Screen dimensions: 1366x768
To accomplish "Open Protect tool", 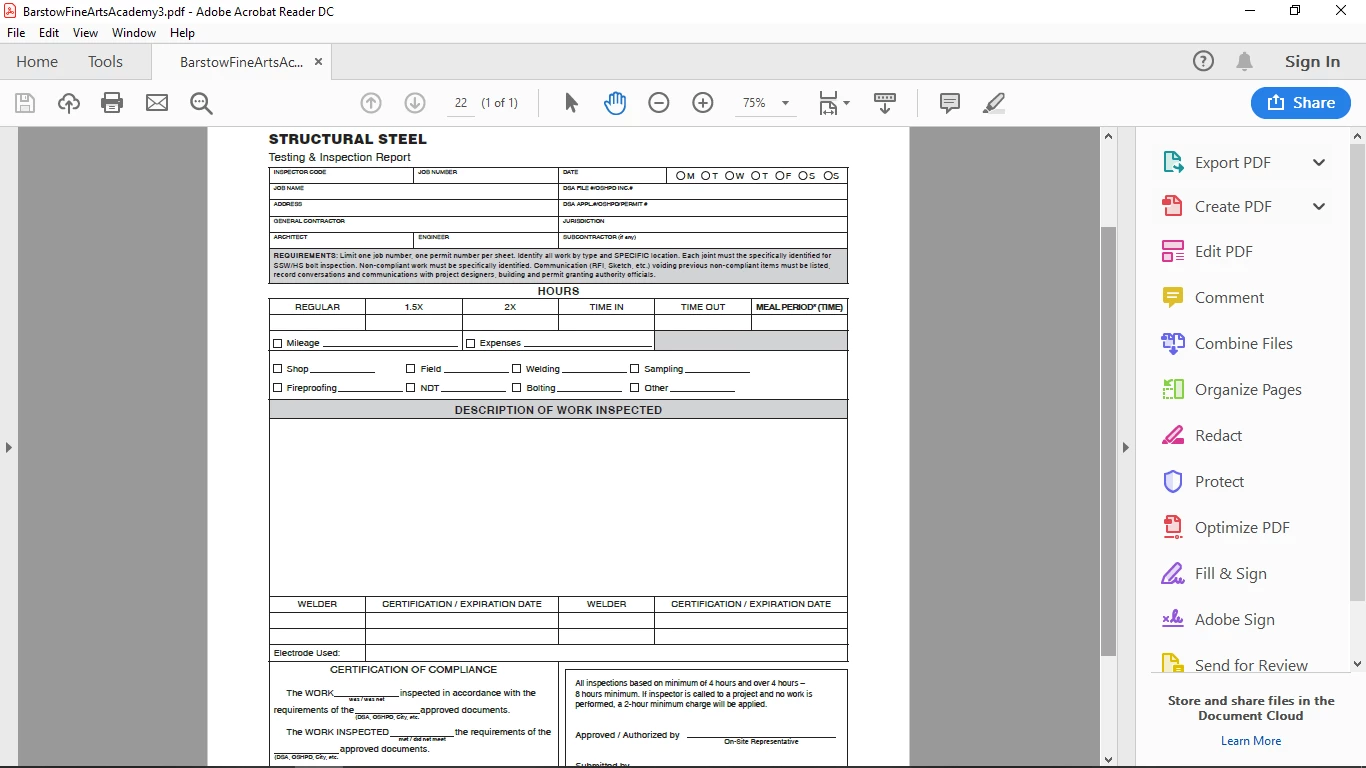I will pyautogui.click(x=1203, y=482).
